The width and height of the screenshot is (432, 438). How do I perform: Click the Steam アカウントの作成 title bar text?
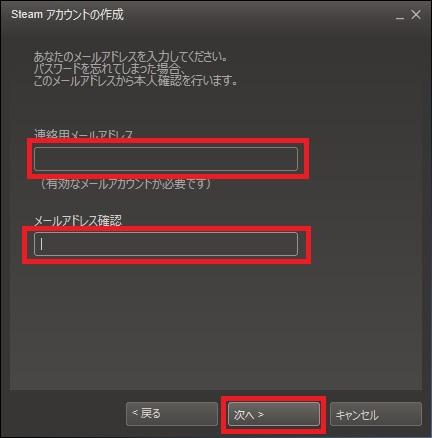point(67,15)
